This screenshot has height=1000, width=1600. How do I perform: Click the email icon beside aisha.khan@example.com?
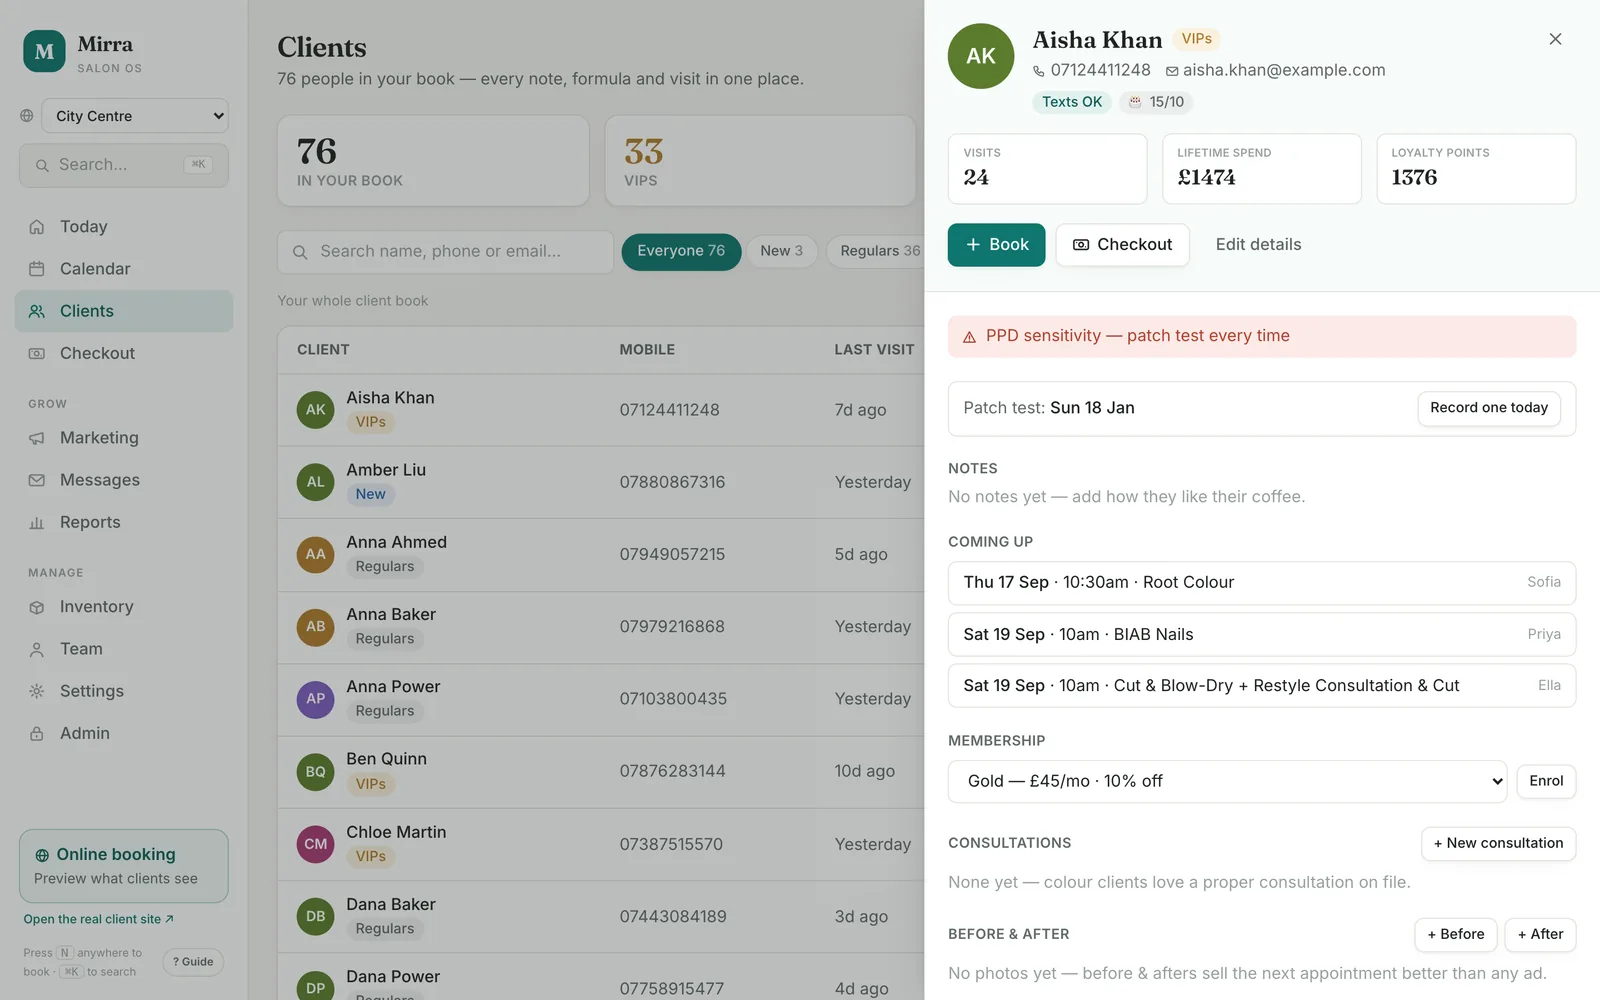[1172, 71]
